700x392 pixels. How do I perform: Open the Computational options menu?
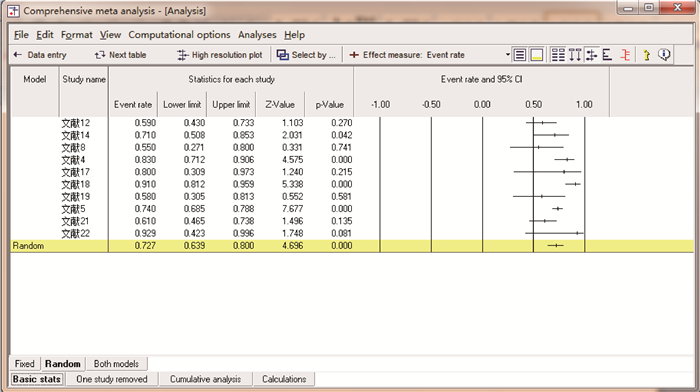179,35
